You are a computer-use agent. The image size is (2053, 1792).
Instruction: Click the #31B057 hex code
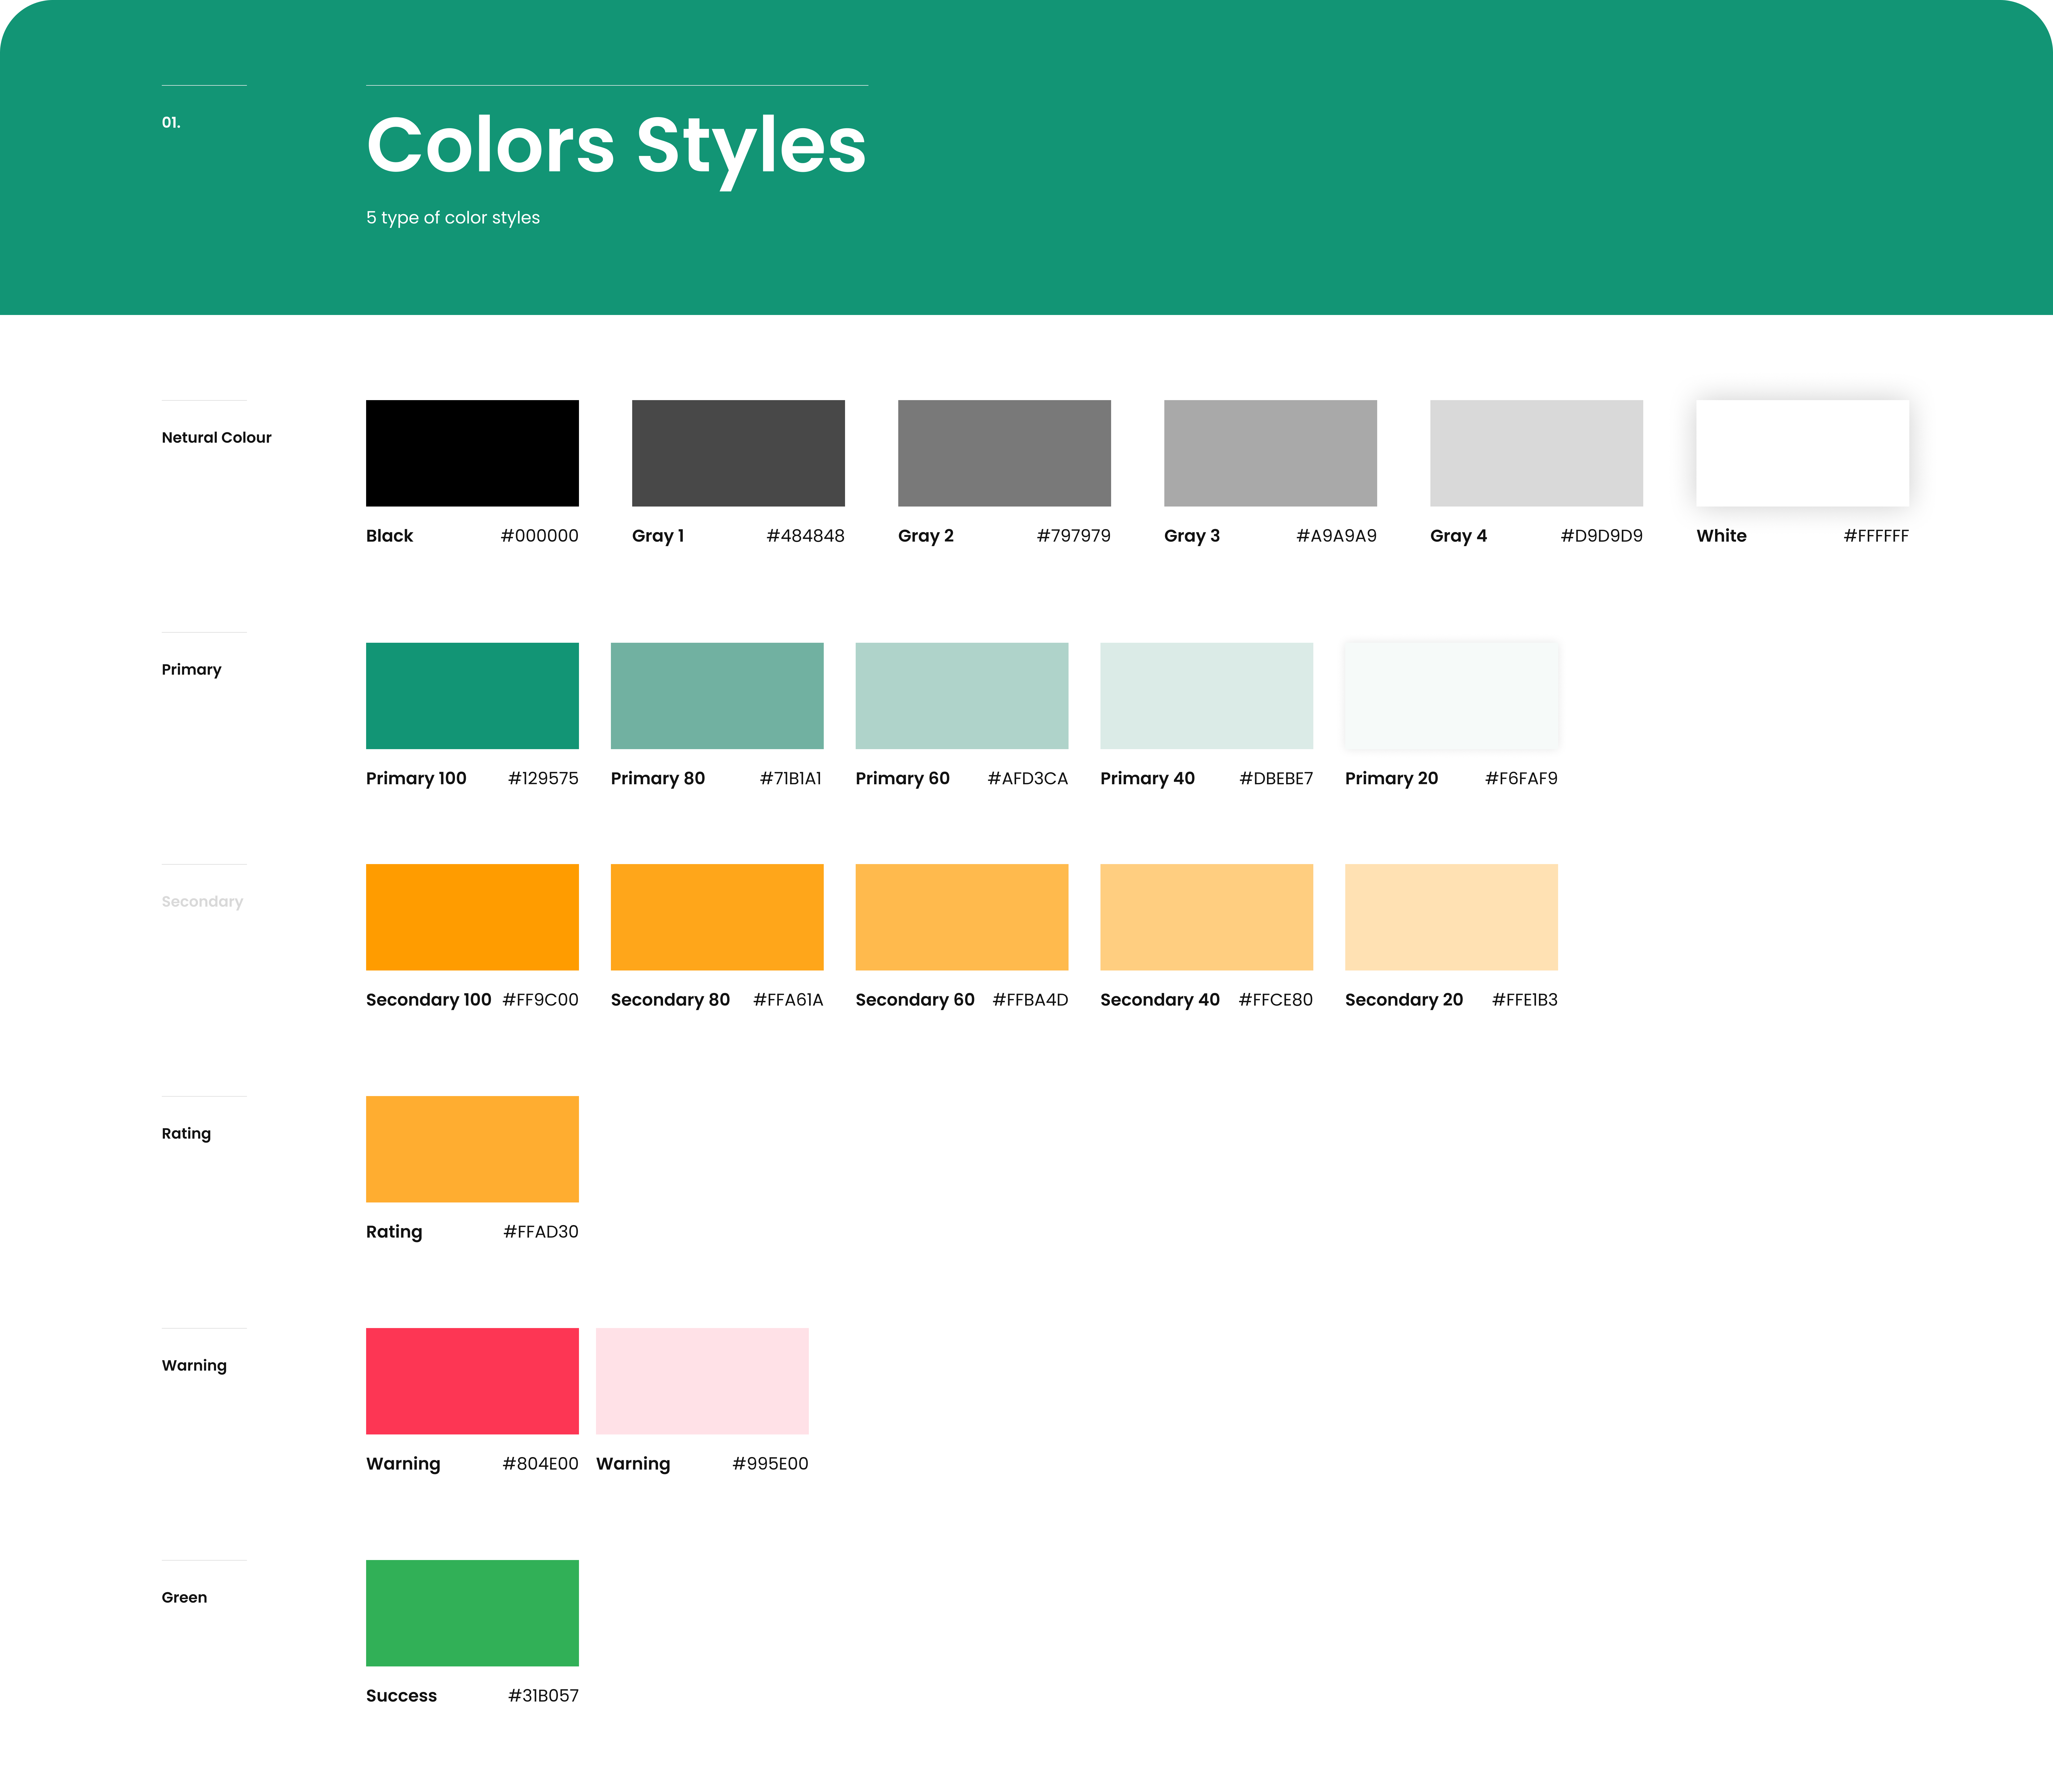tap(543, 1696)
